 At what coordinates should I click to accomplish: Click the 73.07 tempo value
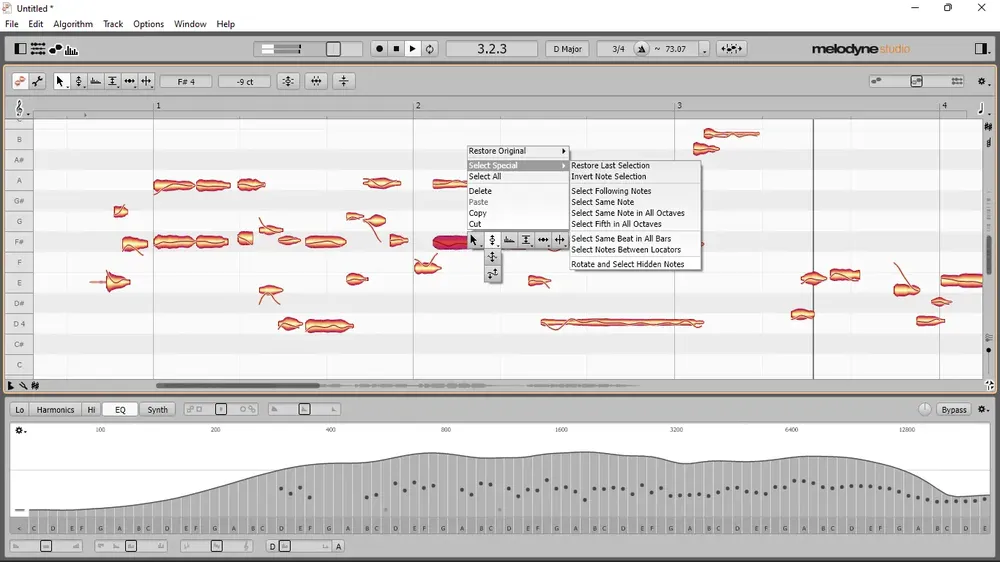pyautogui.click(x=675, y=49)
